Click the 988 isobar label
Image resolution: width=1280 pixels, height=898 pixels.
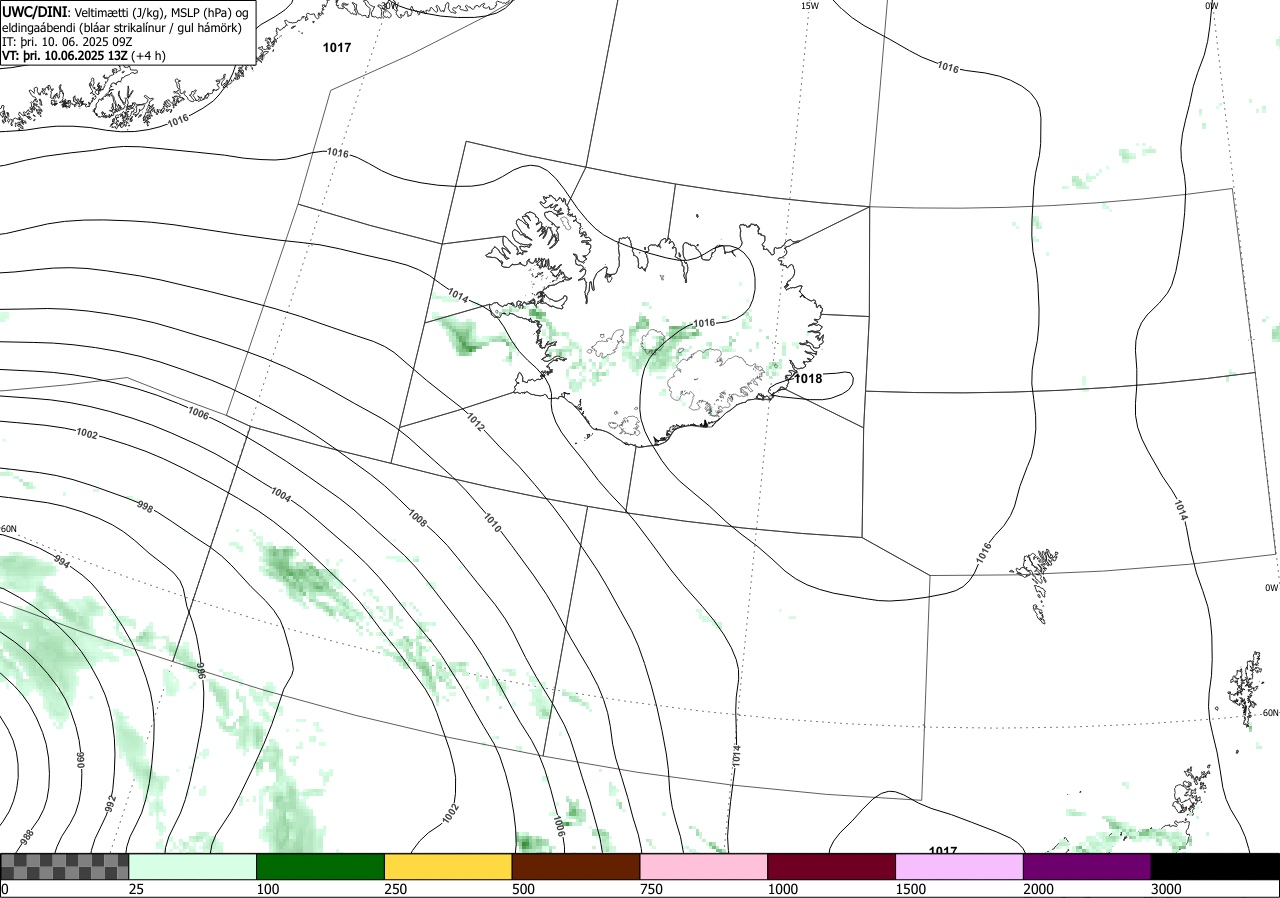pyautogui.click(x=27, y=836)
